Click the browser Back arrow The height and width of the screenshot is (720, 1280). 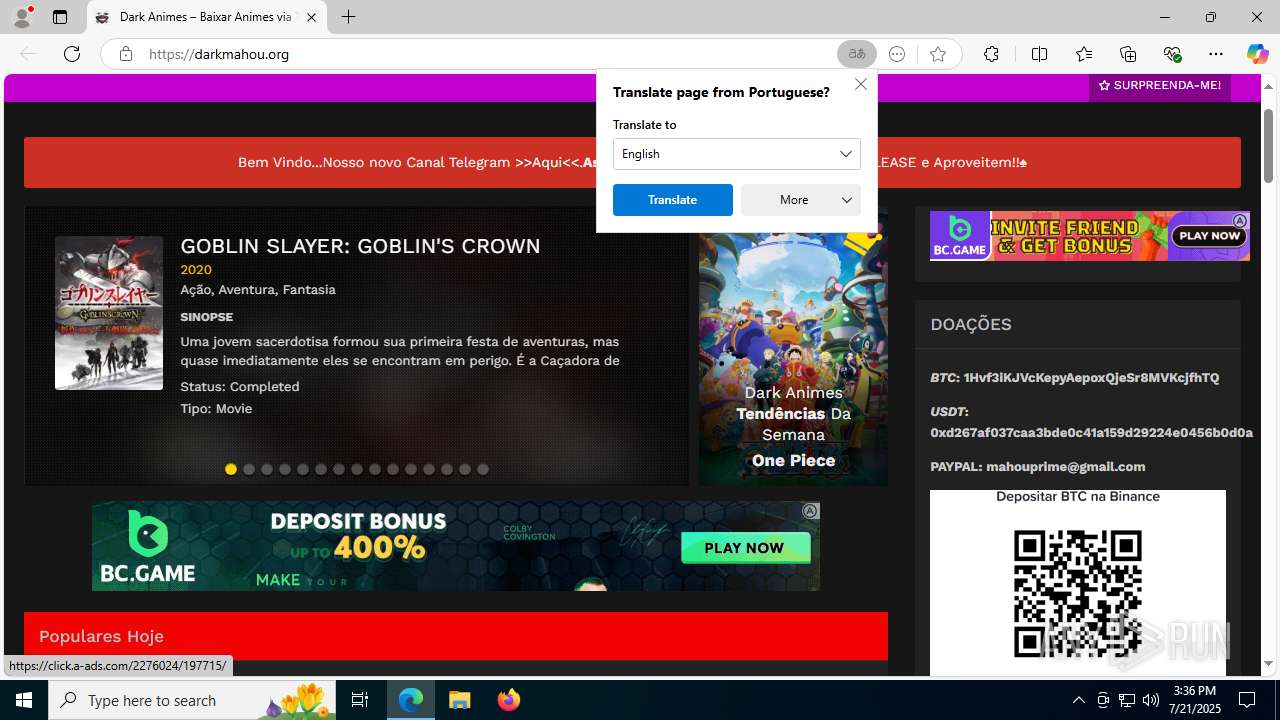(28, 54)
